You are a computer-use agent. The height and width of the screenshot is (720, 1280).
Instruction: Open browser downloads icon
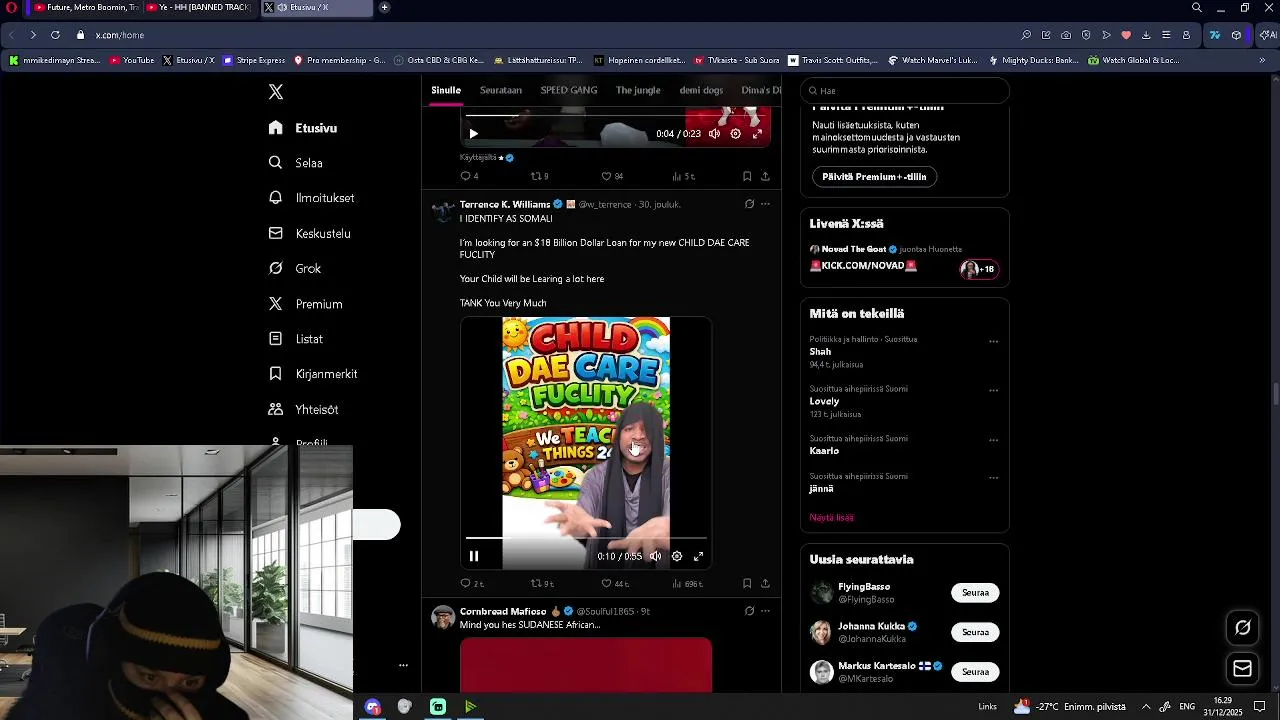(x=1146, y=35)
